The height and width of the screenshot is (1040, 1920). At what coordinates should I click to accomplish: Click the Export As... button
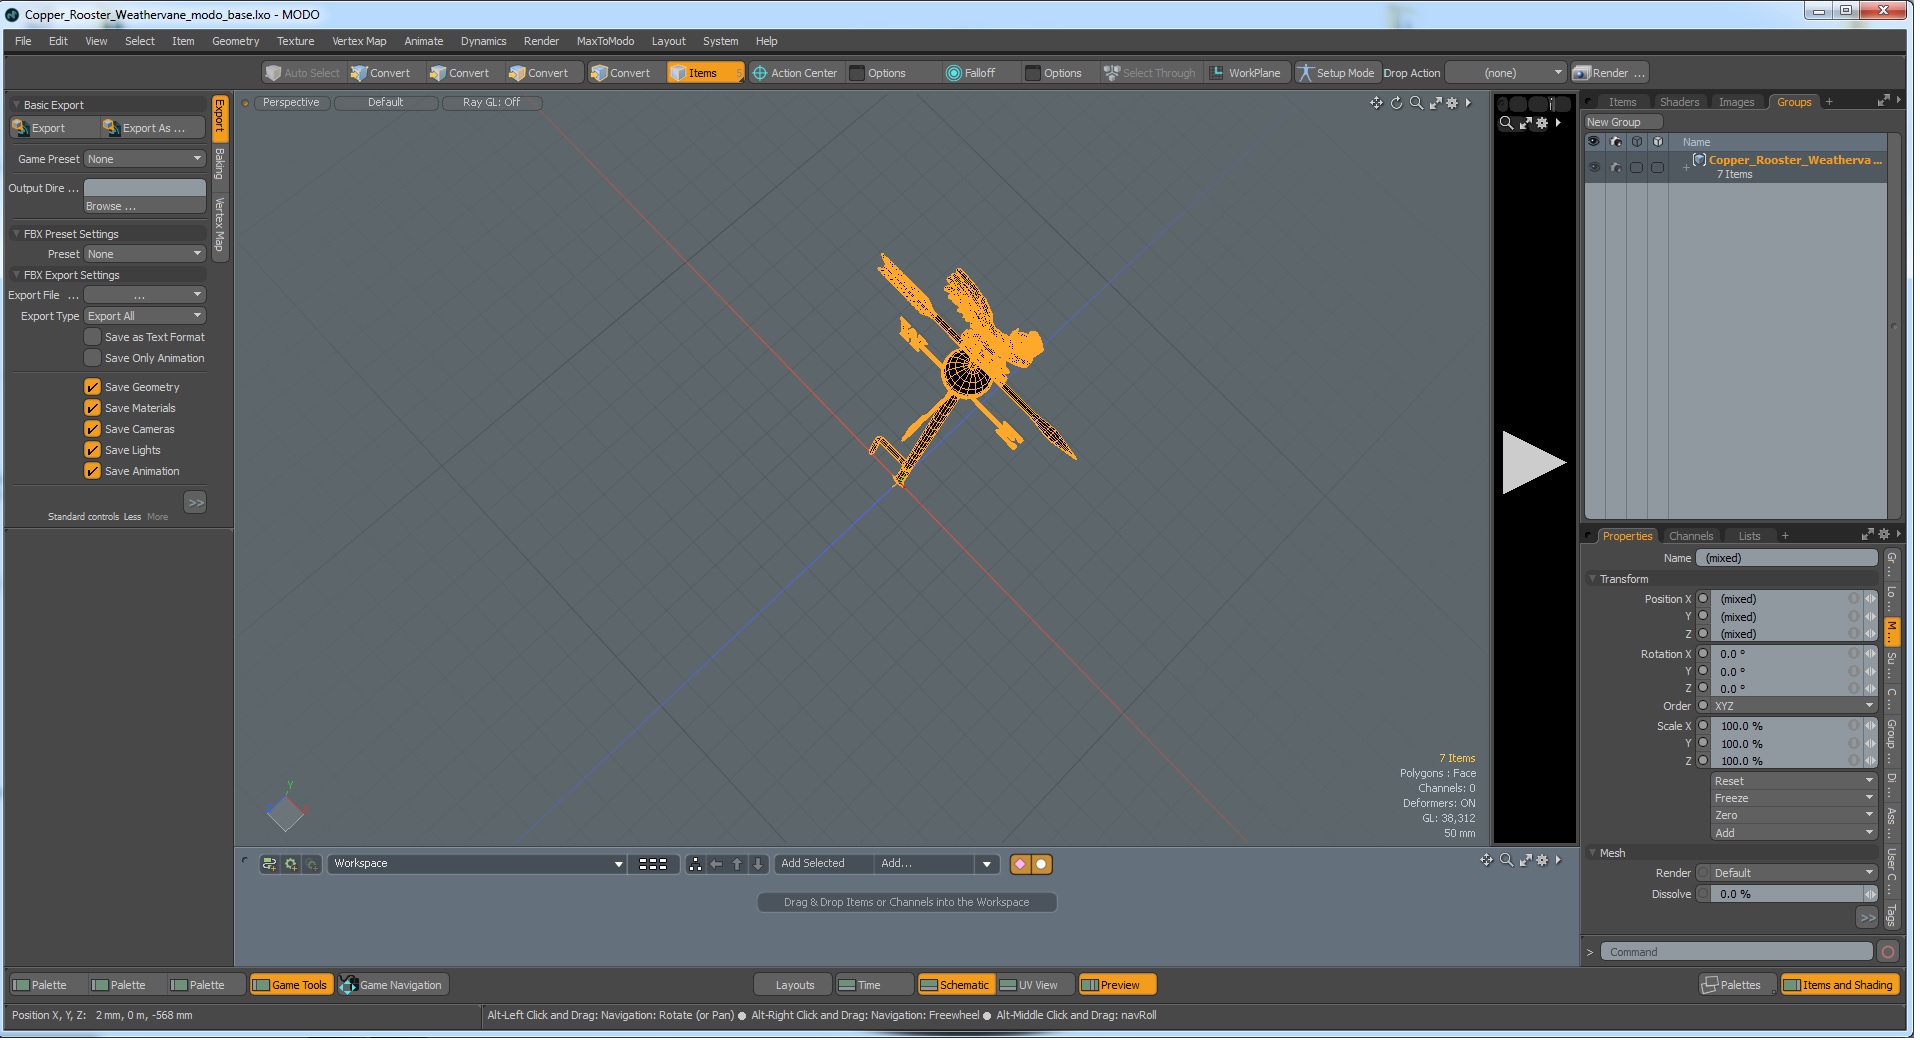point(153,128)
